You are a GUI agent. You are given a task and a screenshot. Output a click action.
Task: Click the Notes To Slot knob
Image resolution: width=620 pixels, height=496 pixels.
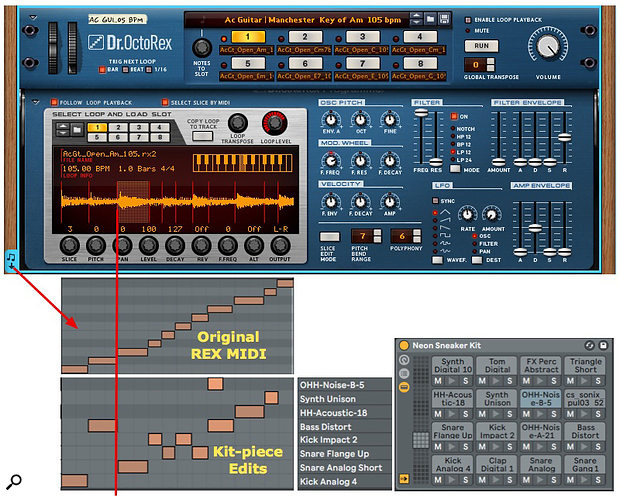click(x=202, y=47)
